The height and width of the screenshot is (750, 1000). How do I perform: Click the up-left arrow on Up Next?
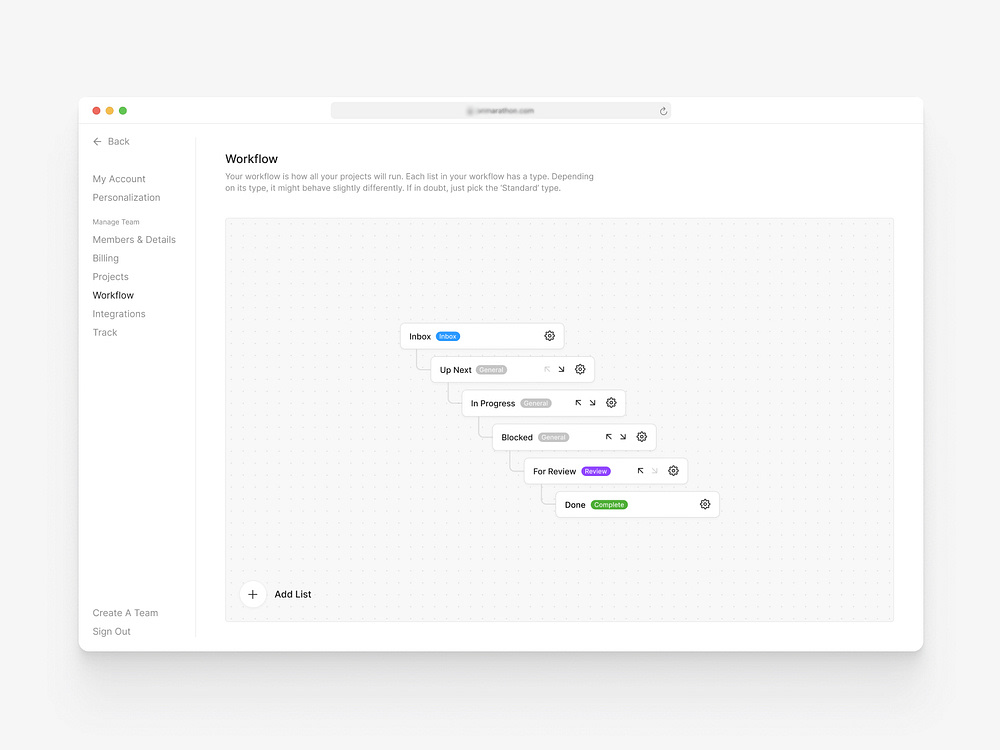pyautogui.click(x=547, y=369)
